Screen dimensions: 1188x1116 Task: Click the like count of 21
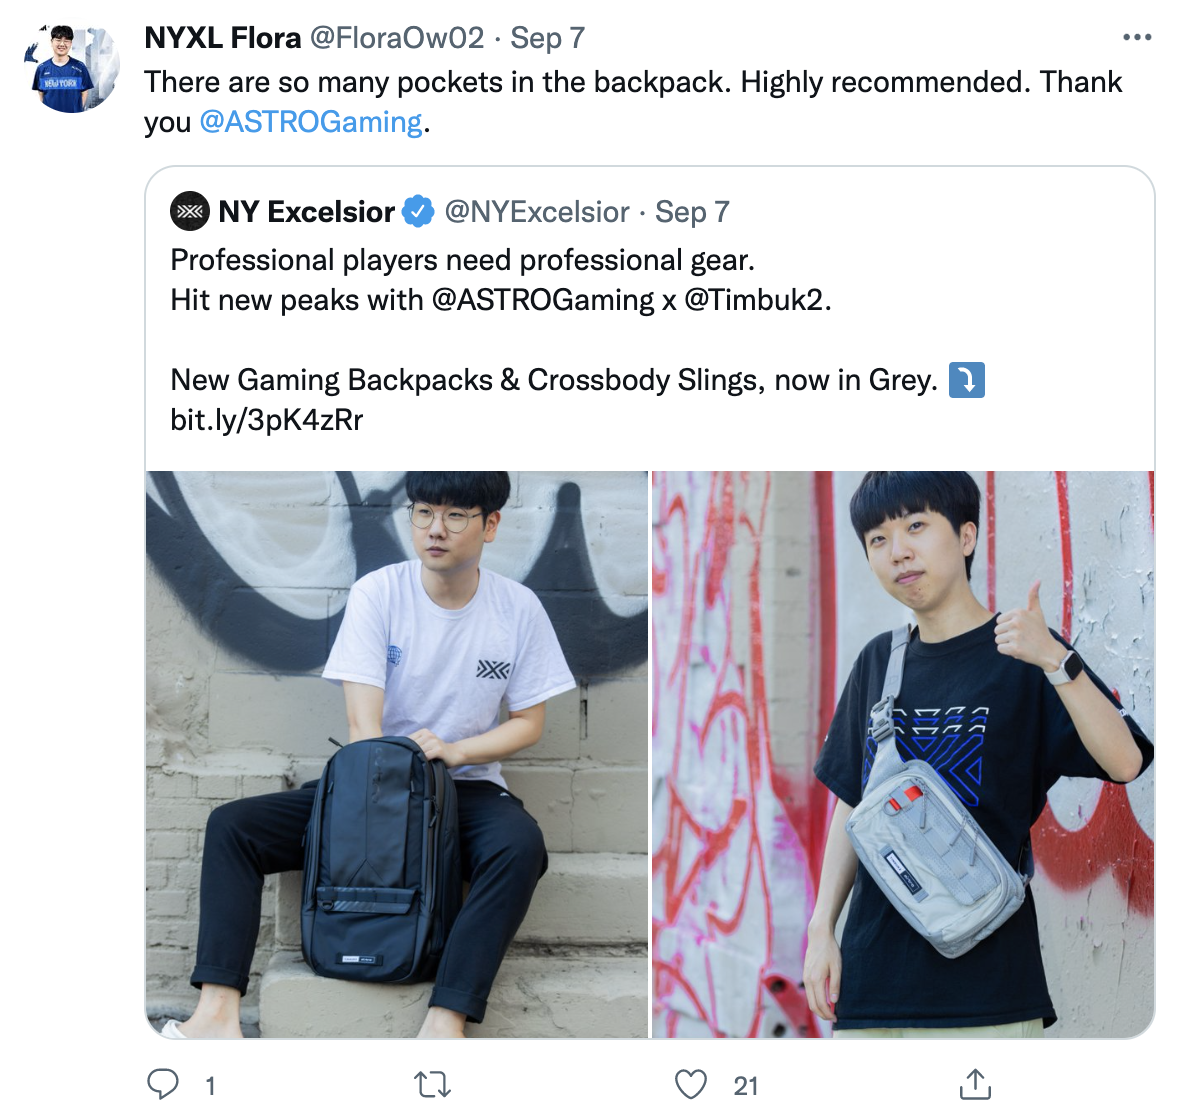(746, 1086)
